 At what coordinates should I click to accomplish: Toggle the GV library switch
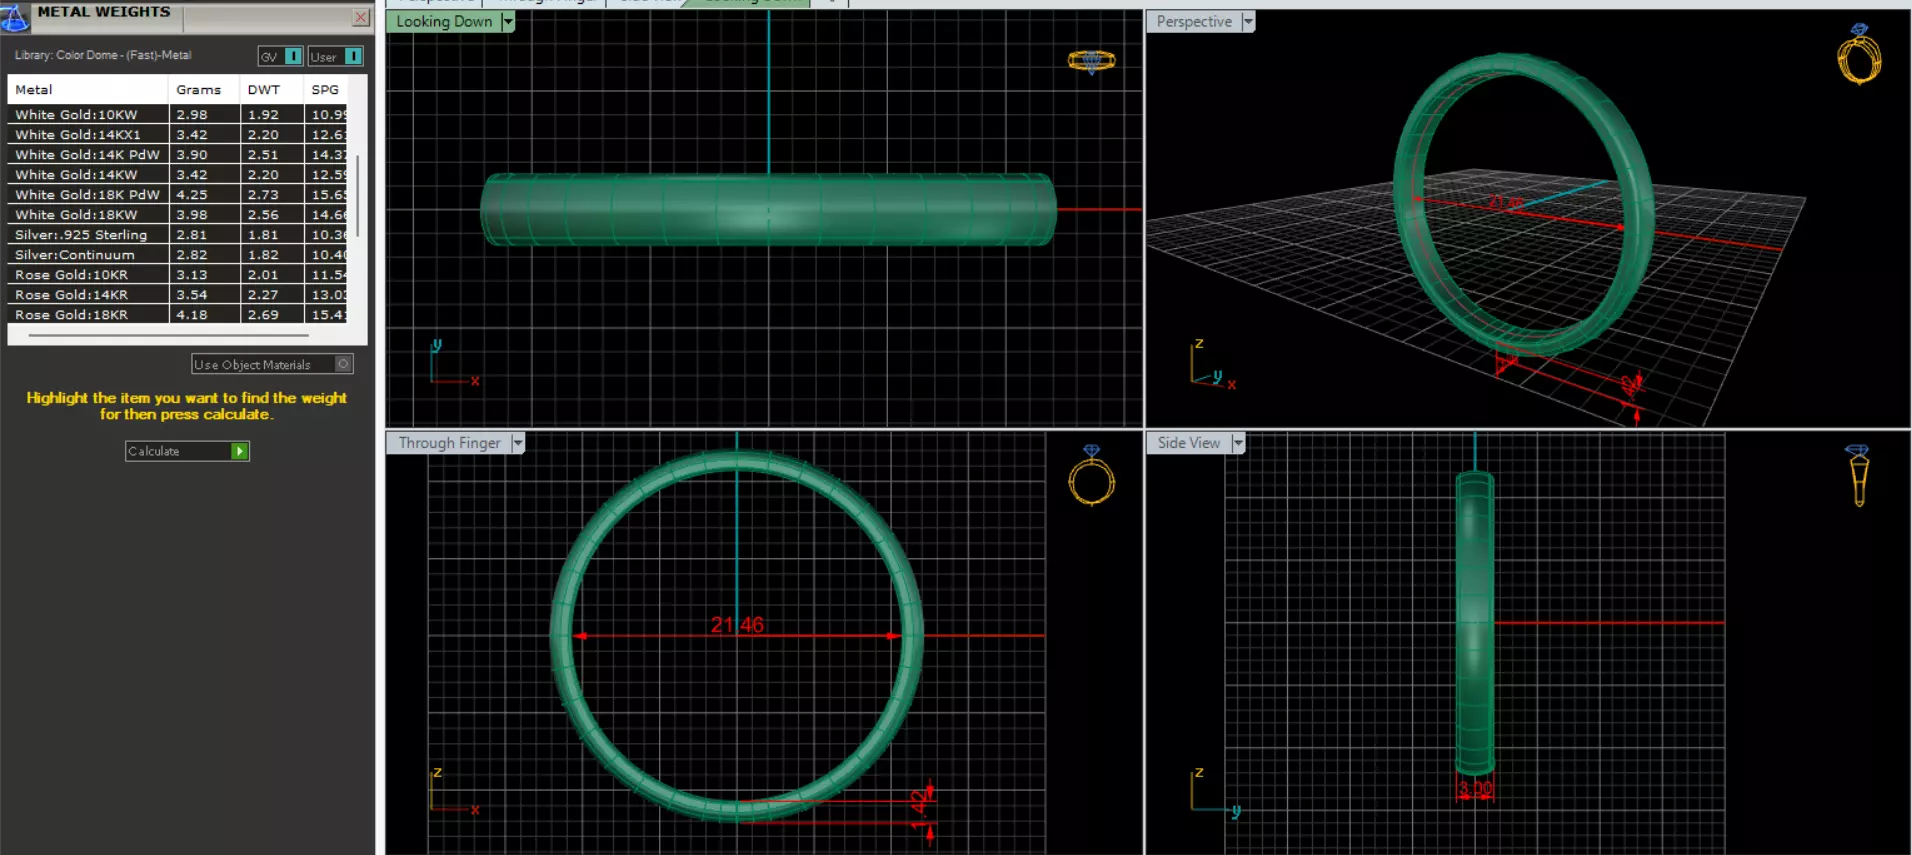click(293, 56)
